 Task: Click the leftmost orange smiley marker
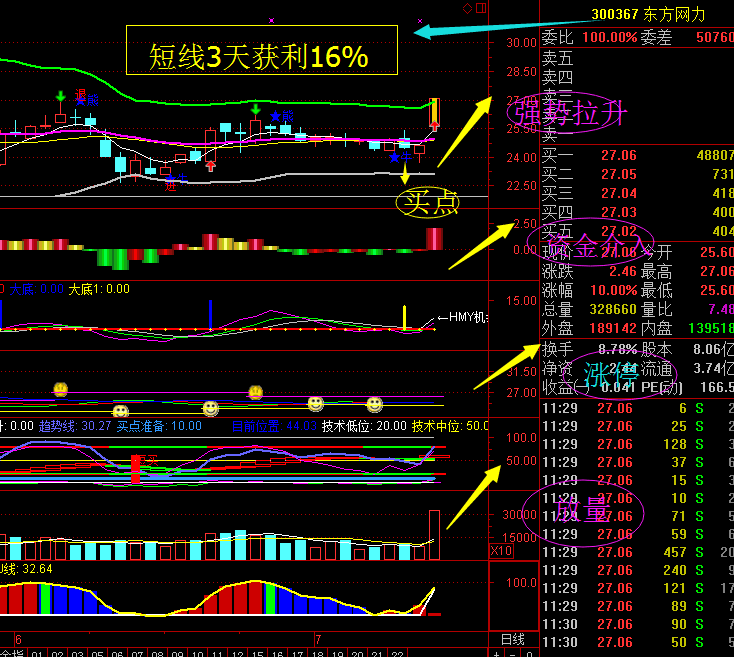pos(61,389)
